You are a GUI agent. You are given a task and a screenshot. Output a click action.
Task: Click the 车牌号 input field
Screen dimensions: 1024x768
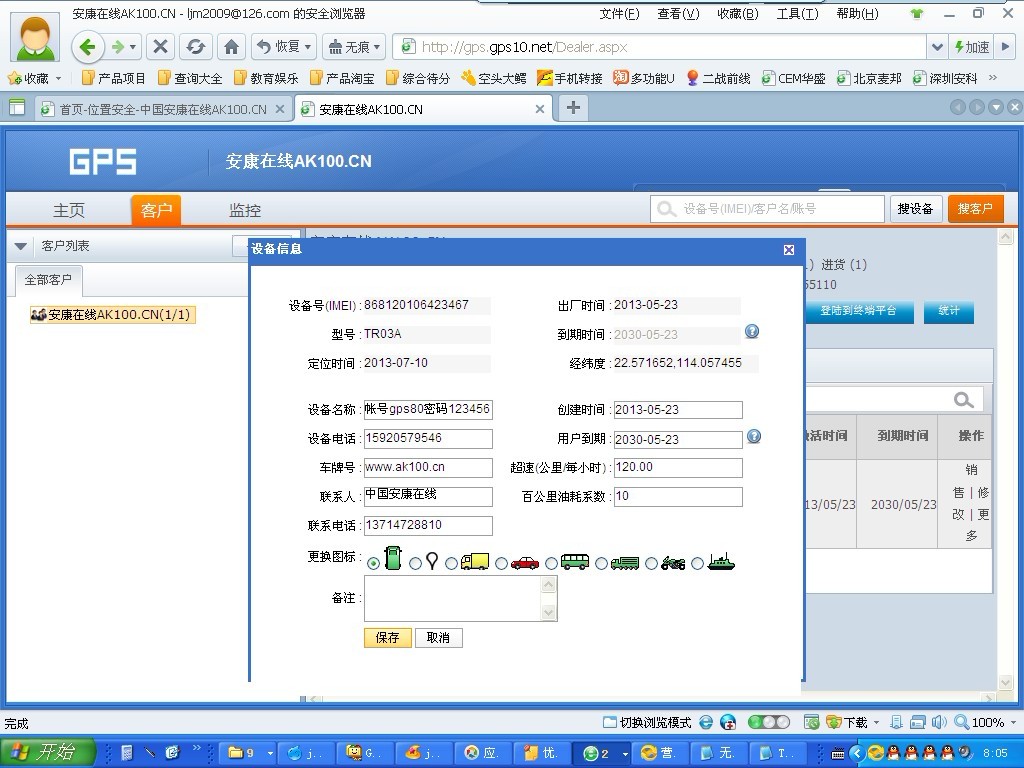click(428, 468)
